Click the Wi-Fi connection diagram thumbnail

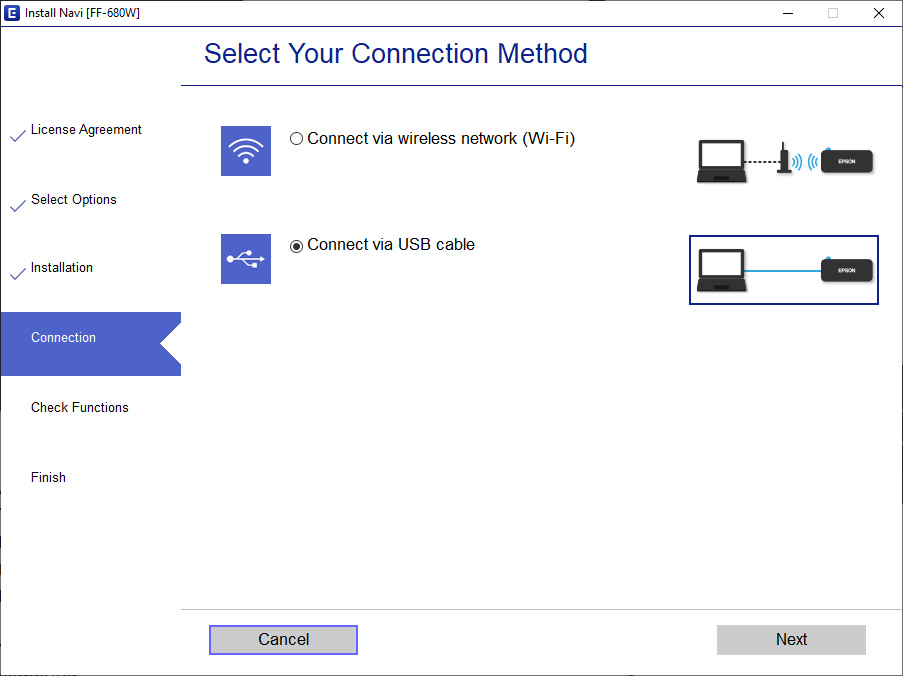click(x=784, y=162)
